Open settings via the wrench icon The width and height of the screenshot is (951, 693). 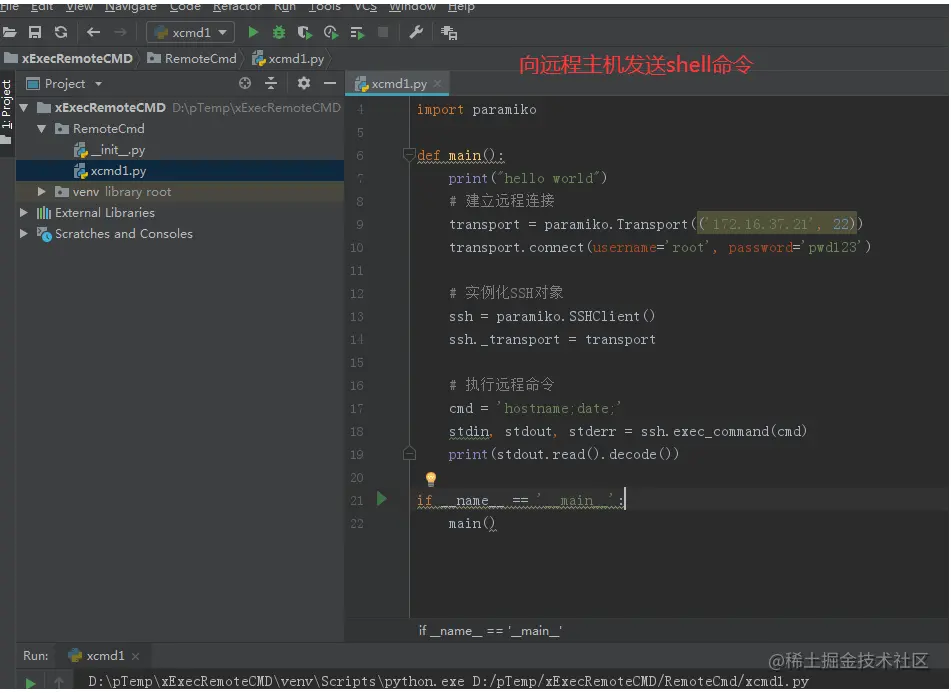point(416,33)
